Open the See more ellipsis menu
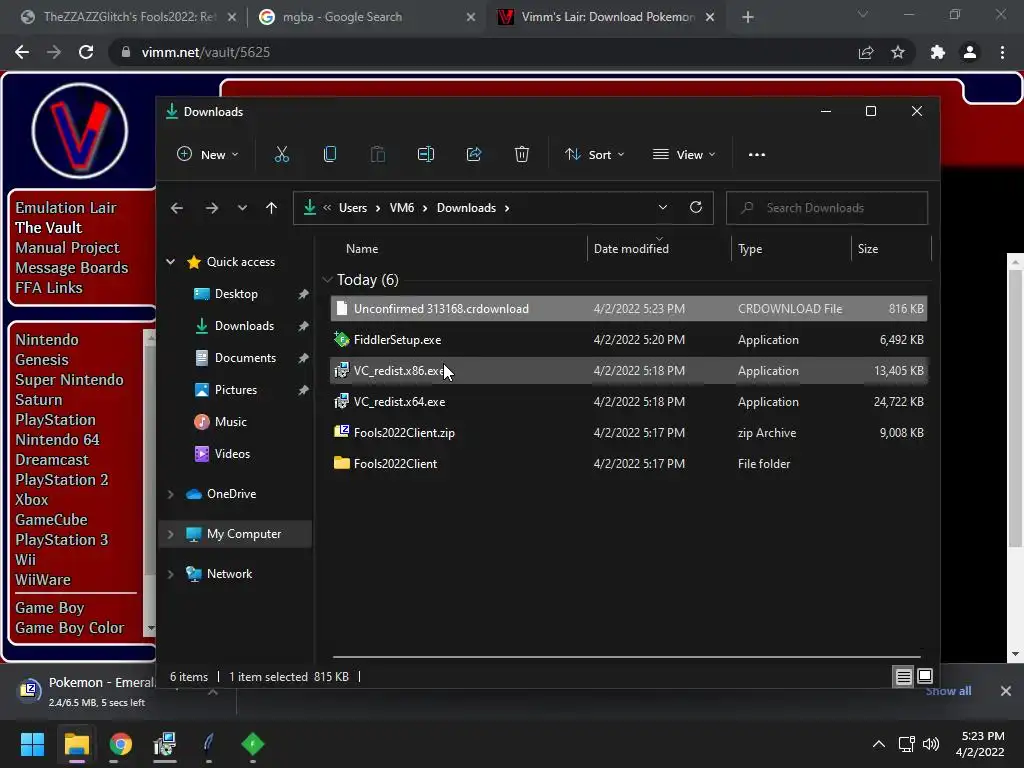 pos(757,155)
